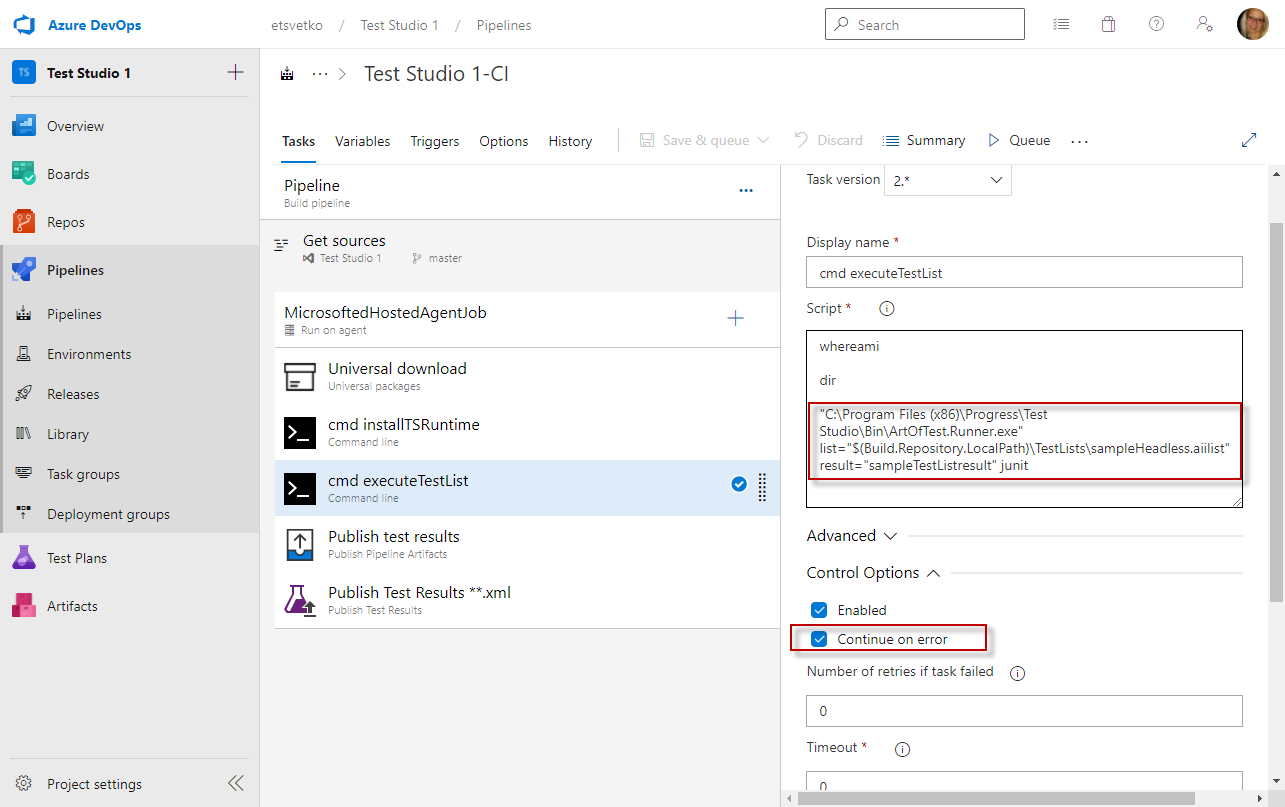Select the Get sources step
Viewport: 1285px width, 807px height.
click(520, 248)
